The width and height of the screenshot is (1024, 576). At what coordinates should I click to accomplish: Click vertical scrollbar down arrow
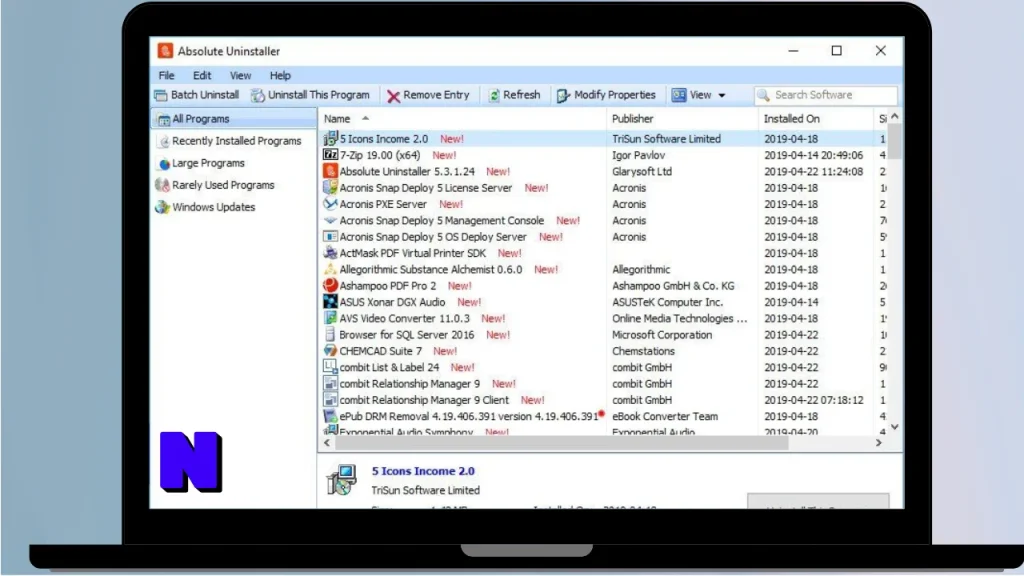pos(895,427)
